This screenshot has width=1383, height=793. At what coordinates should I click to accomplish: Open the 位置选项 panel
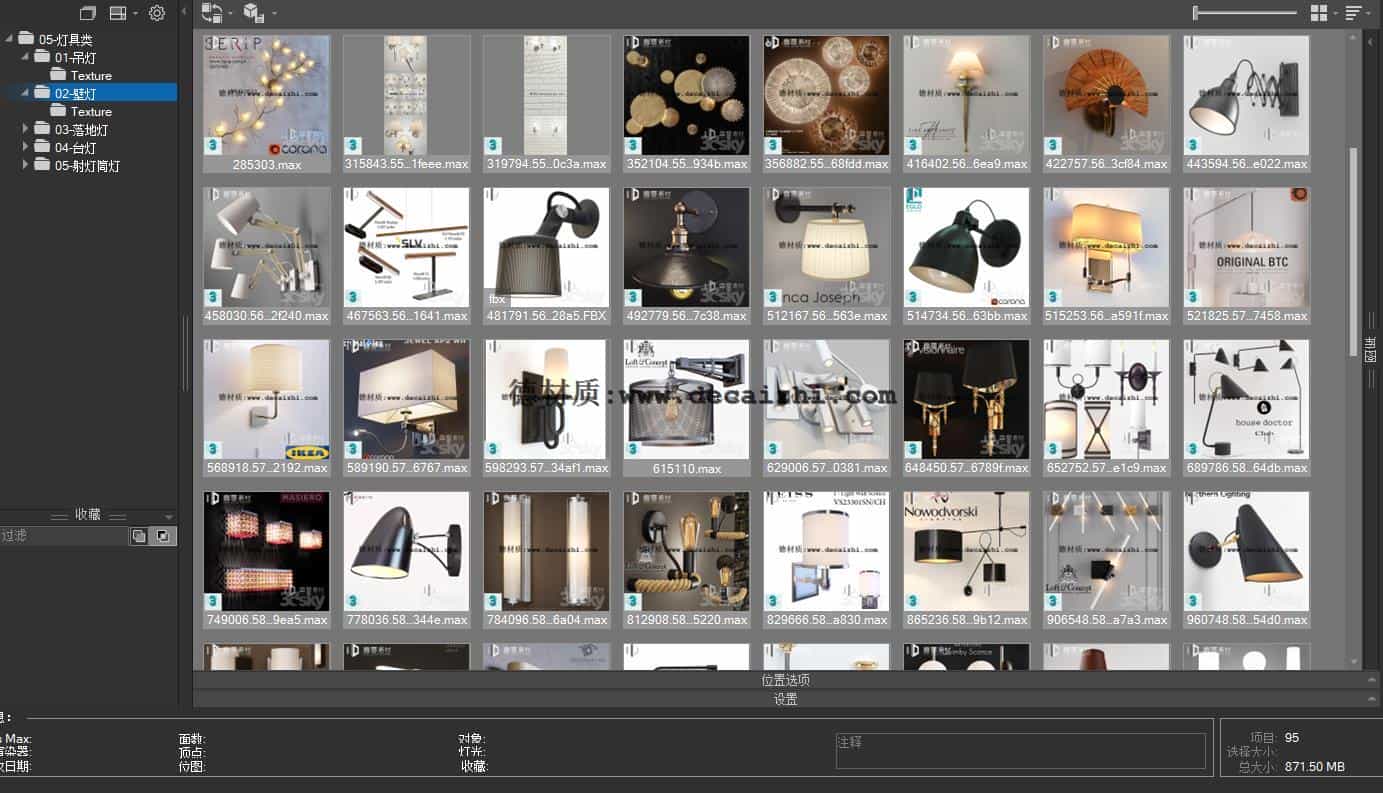click(785, 679)
